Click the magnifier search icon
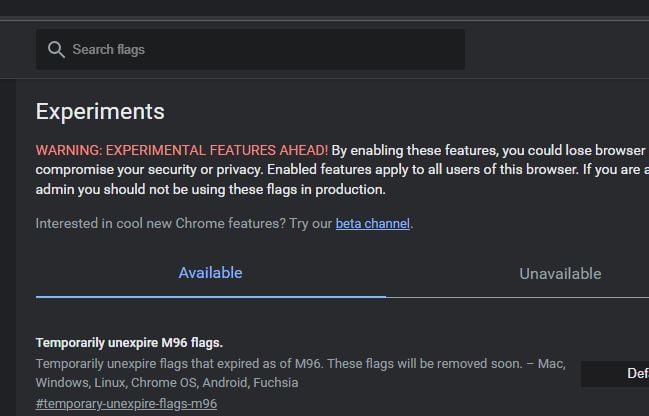 (56, 50)
